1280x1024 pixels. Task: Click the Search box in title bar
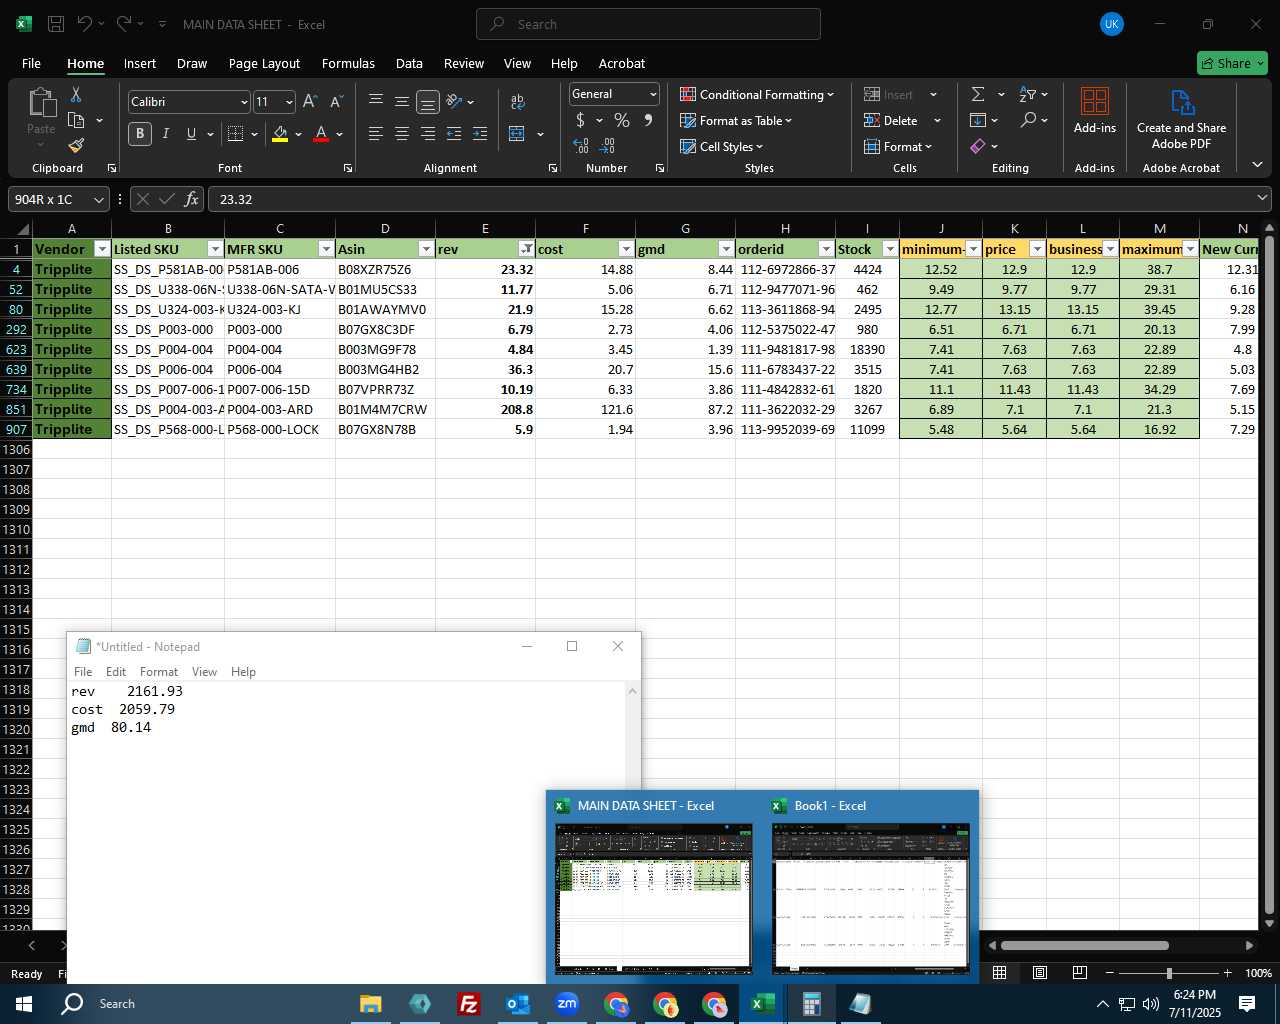(x=648, y=24)
